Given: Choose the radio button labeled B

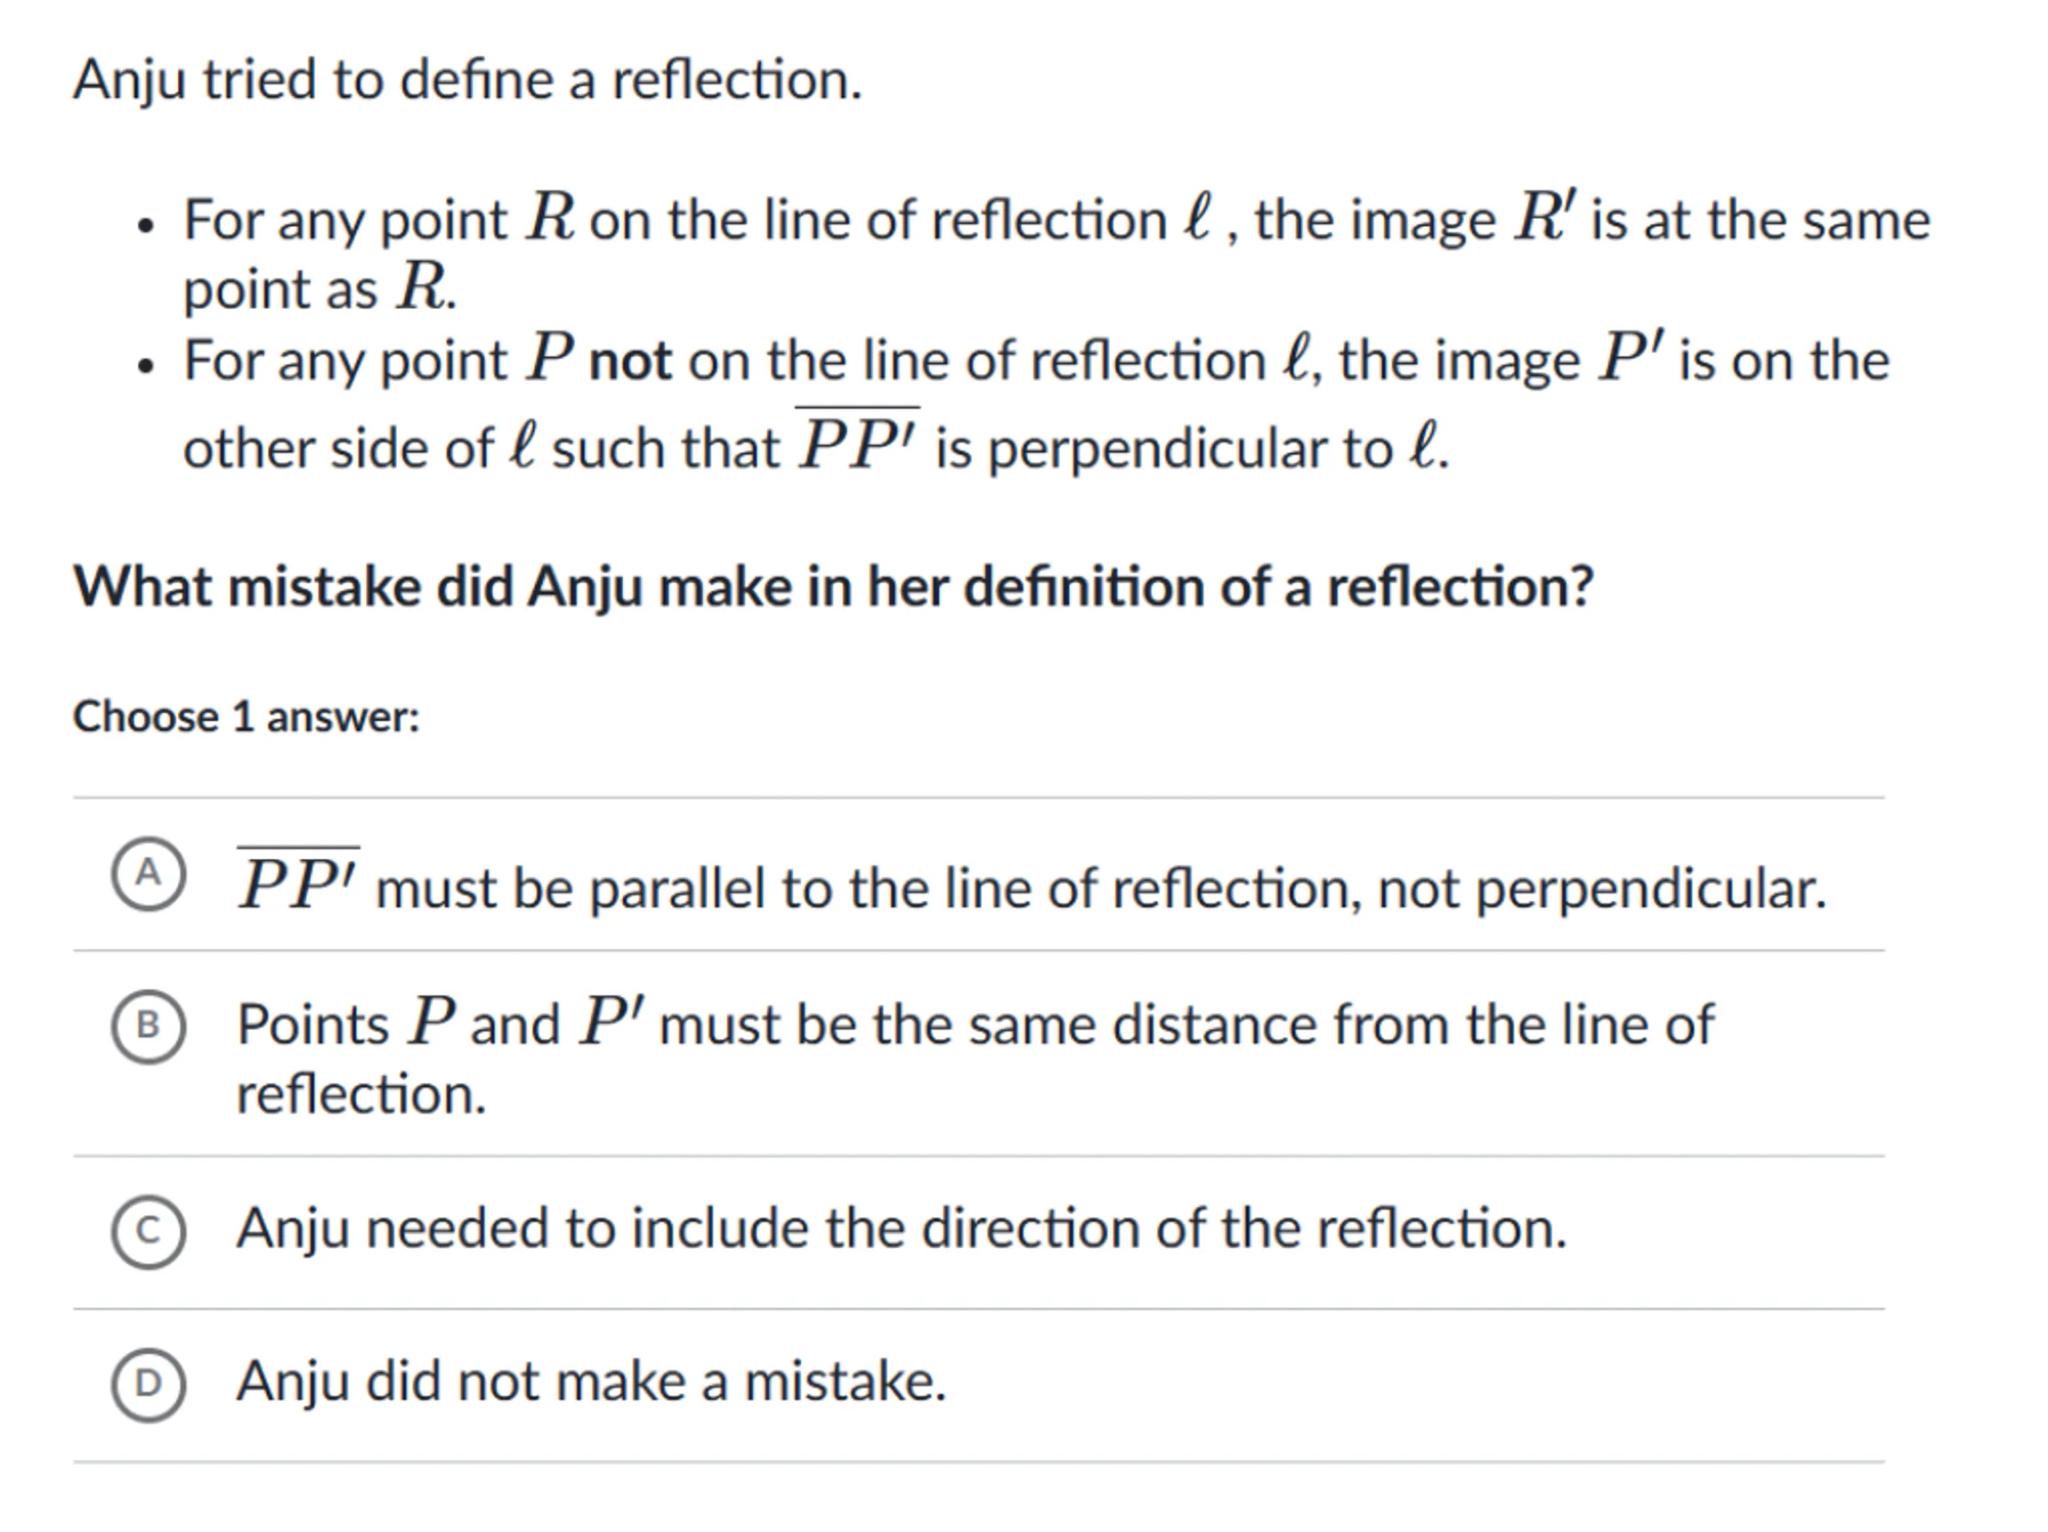Looking at the screenshot, I should [148, 1026].
